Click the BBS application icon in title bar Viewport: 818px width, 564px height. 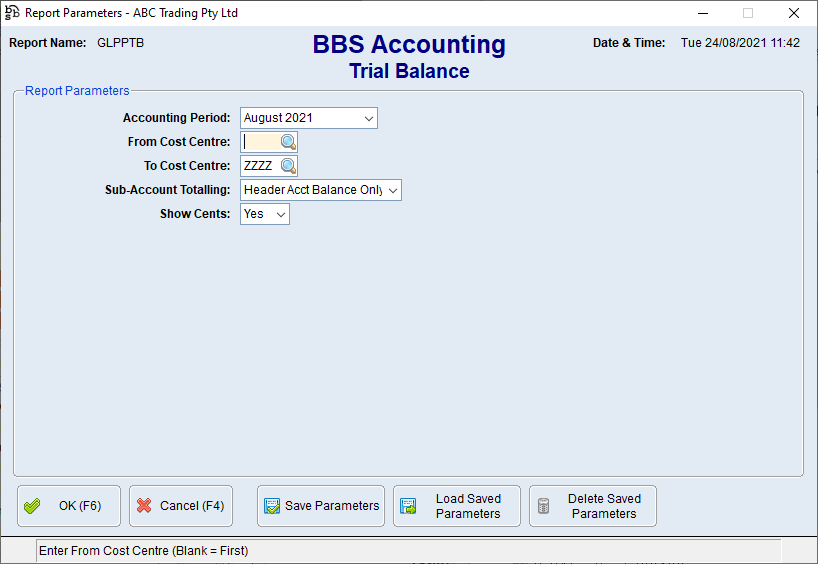click(12, 13)
